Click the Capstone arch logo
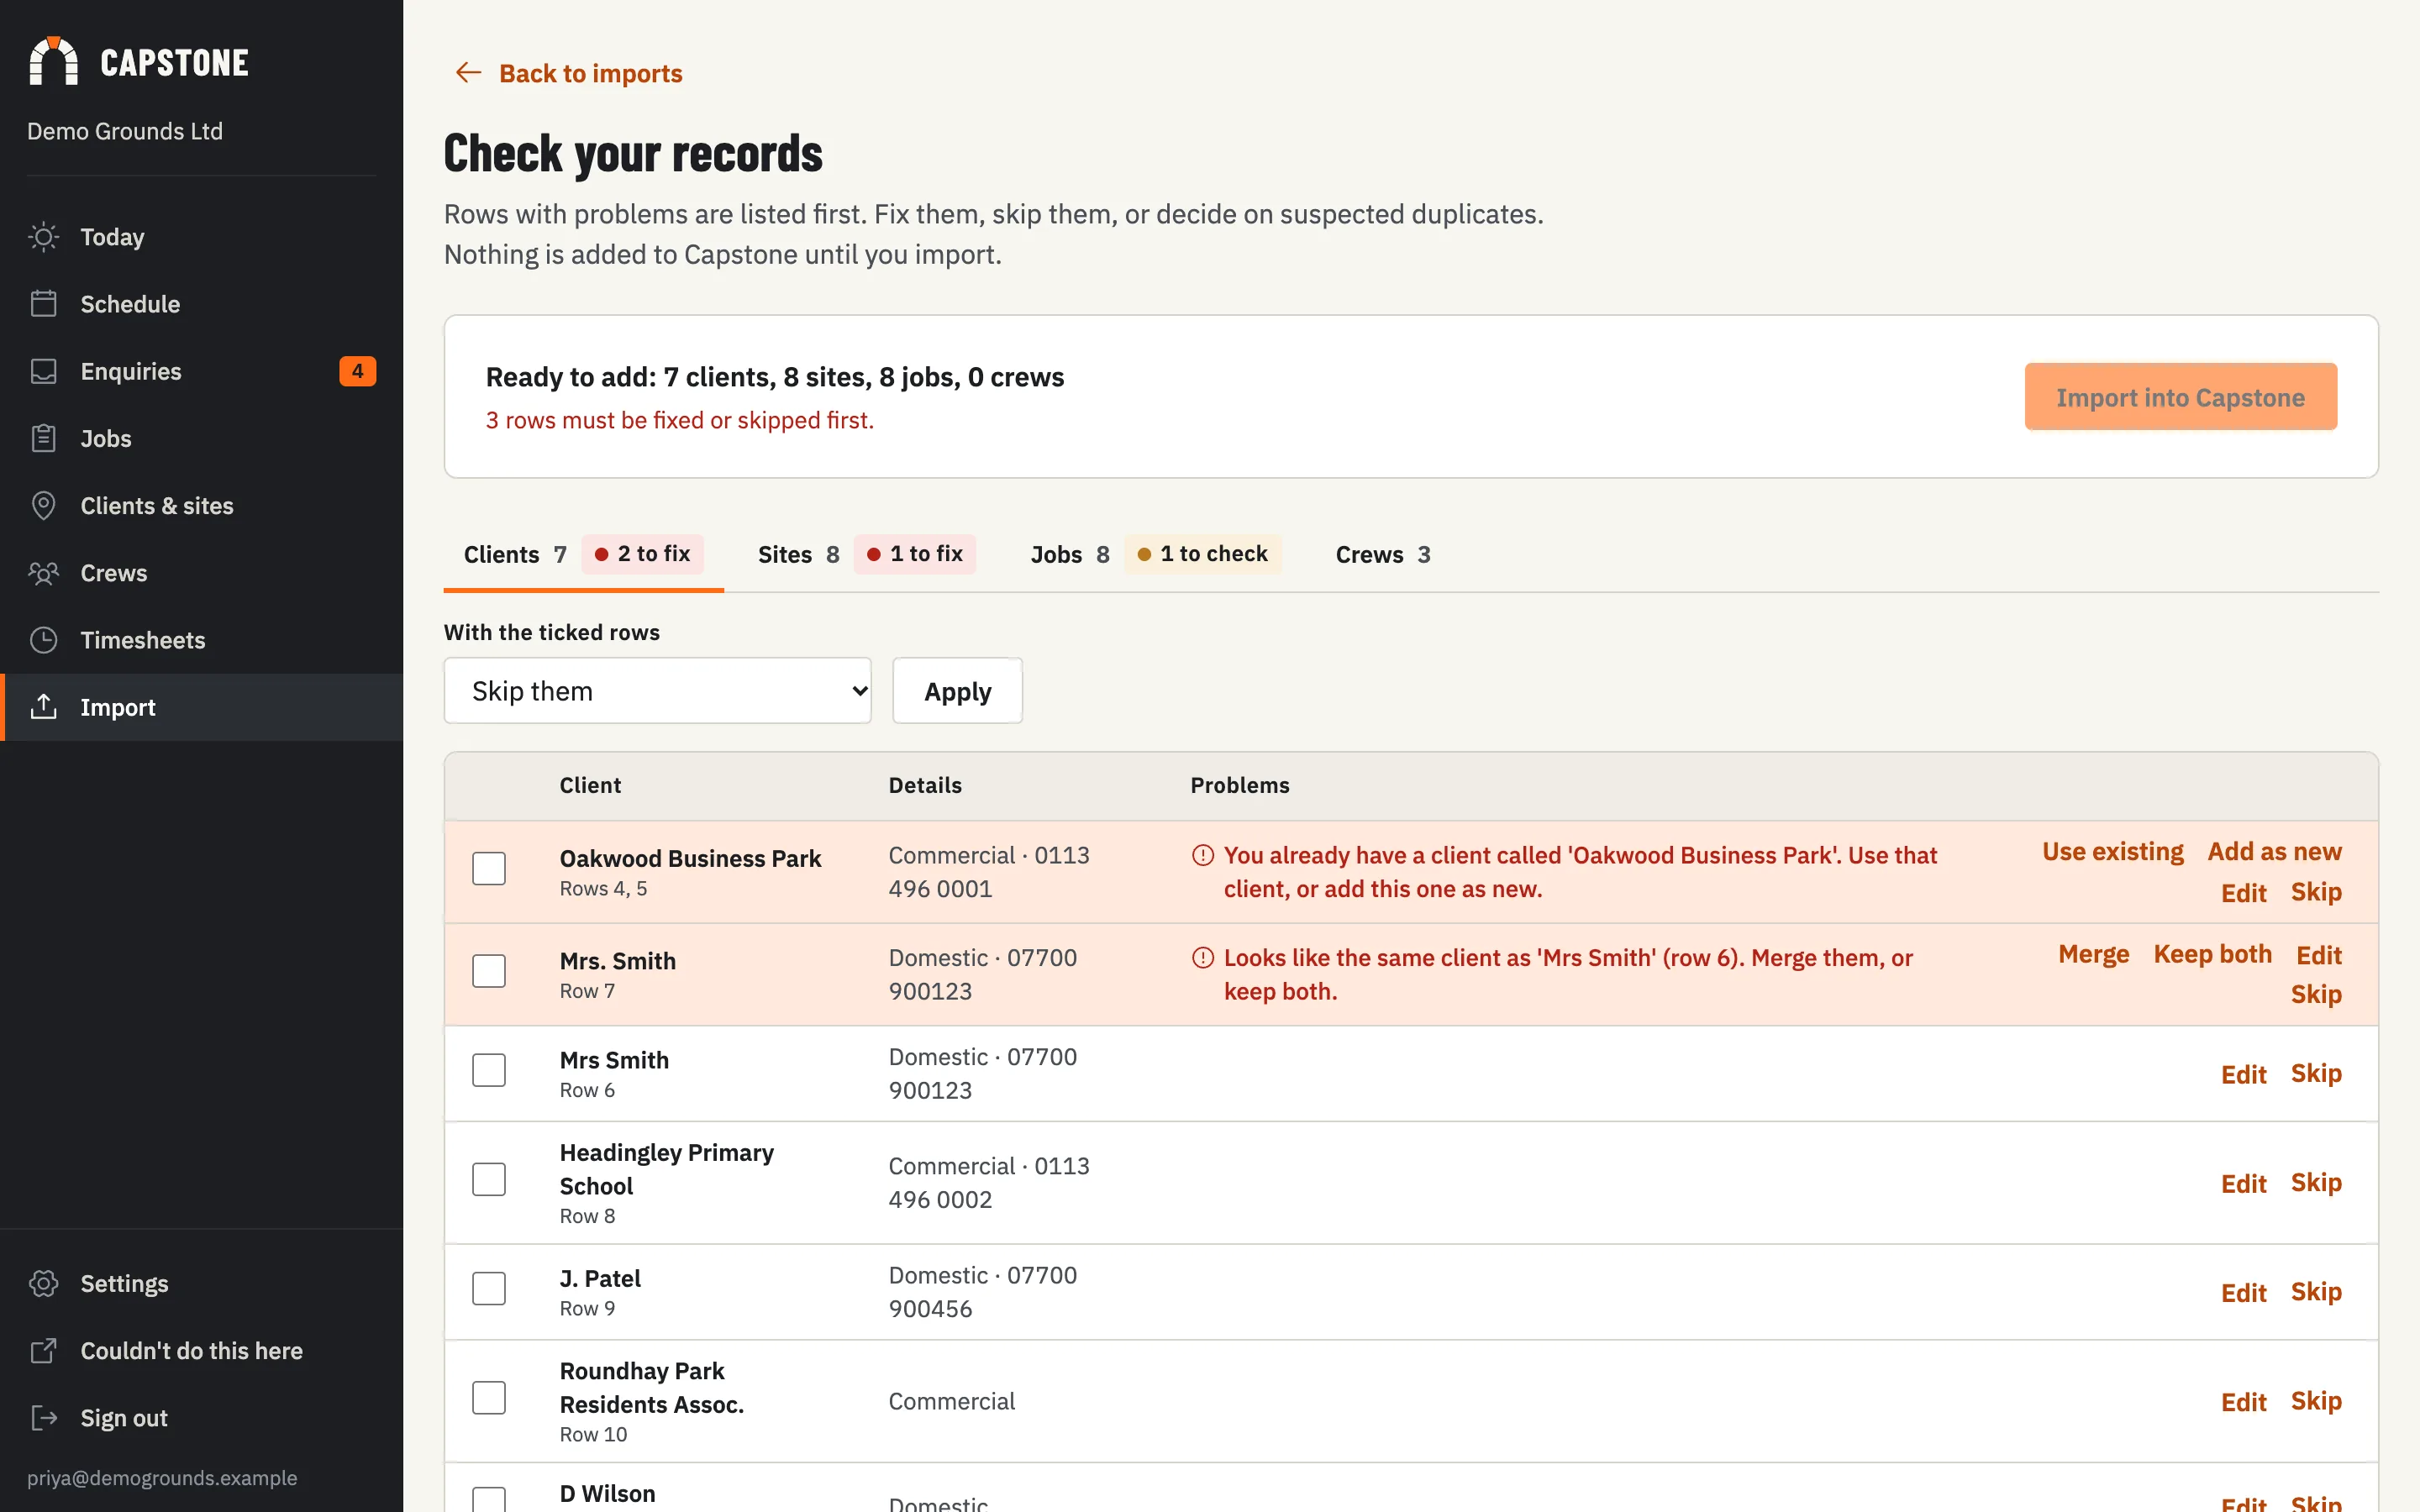This screenshot has height=1512, width=2420. coord(54,61)
